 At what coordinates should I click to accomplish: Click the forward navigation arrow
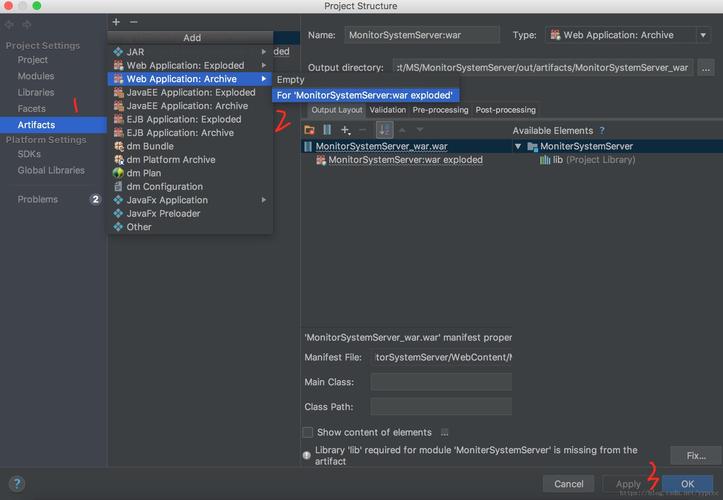pos(27,25)
